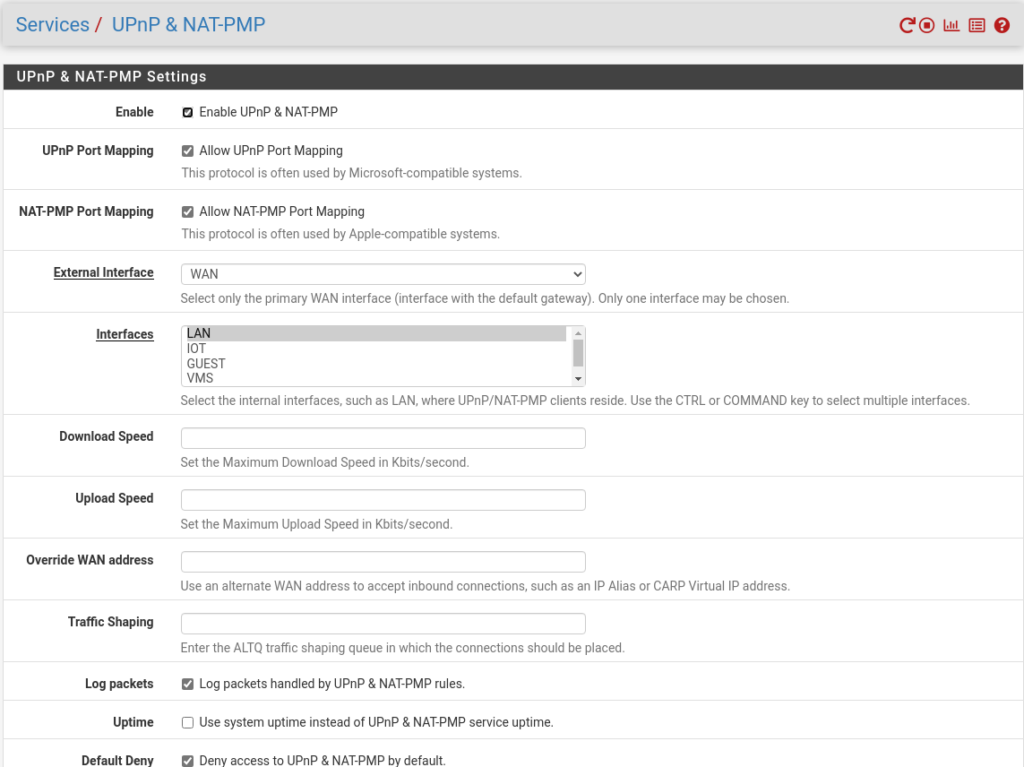
Task: Select IOT in the Interfaces list
Action: 197,349
